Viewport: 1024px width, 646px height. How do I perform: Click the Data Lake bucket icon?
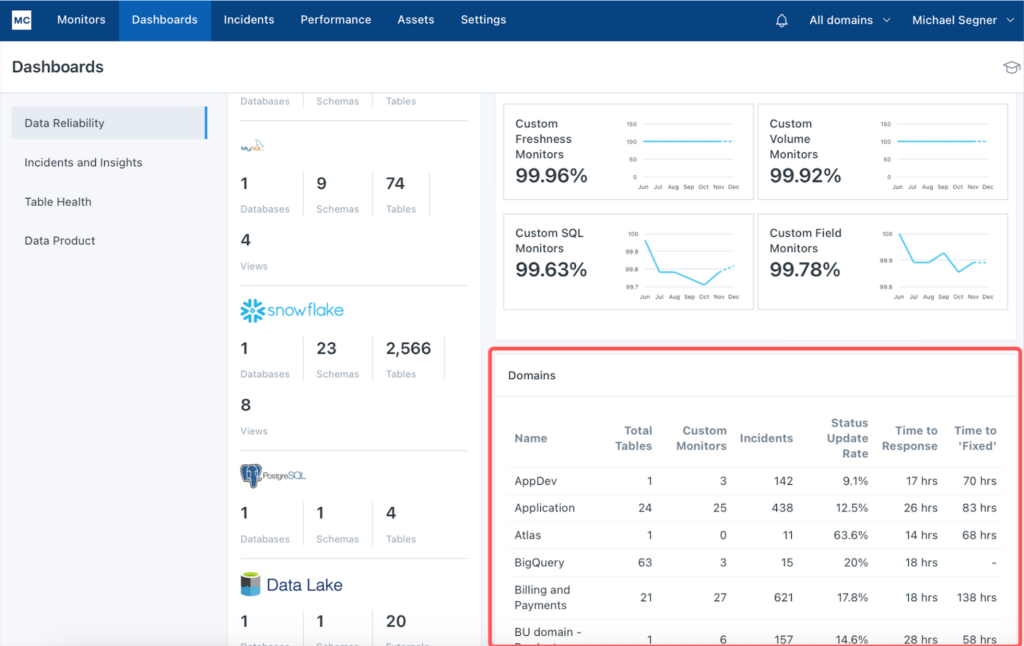[x=250, y=585]
